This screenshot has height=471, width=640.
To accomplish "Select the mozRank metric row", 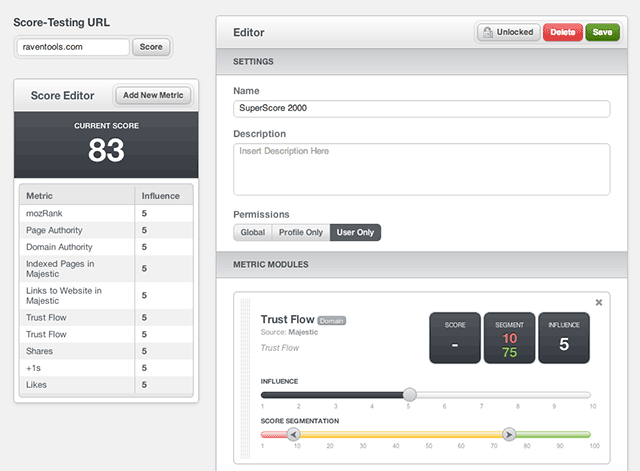I will (106, 213).
